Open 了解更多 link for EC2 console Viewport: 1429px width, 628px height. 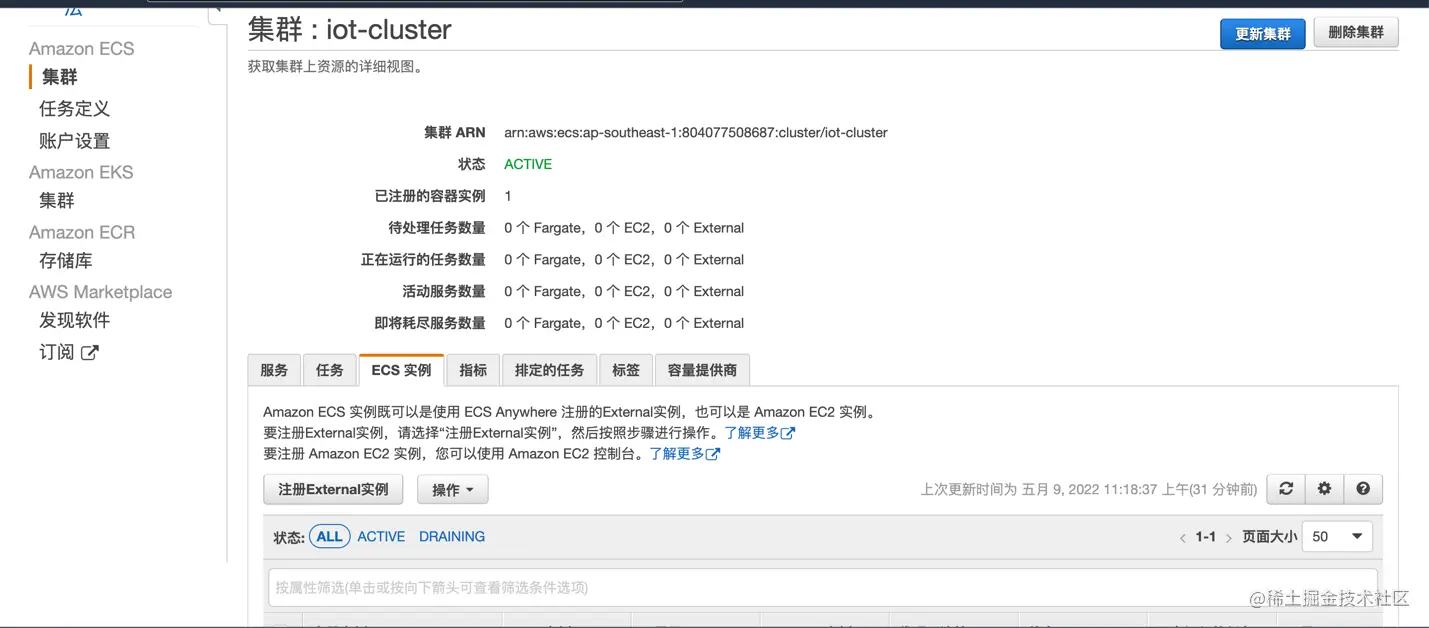tap(684, 454)
